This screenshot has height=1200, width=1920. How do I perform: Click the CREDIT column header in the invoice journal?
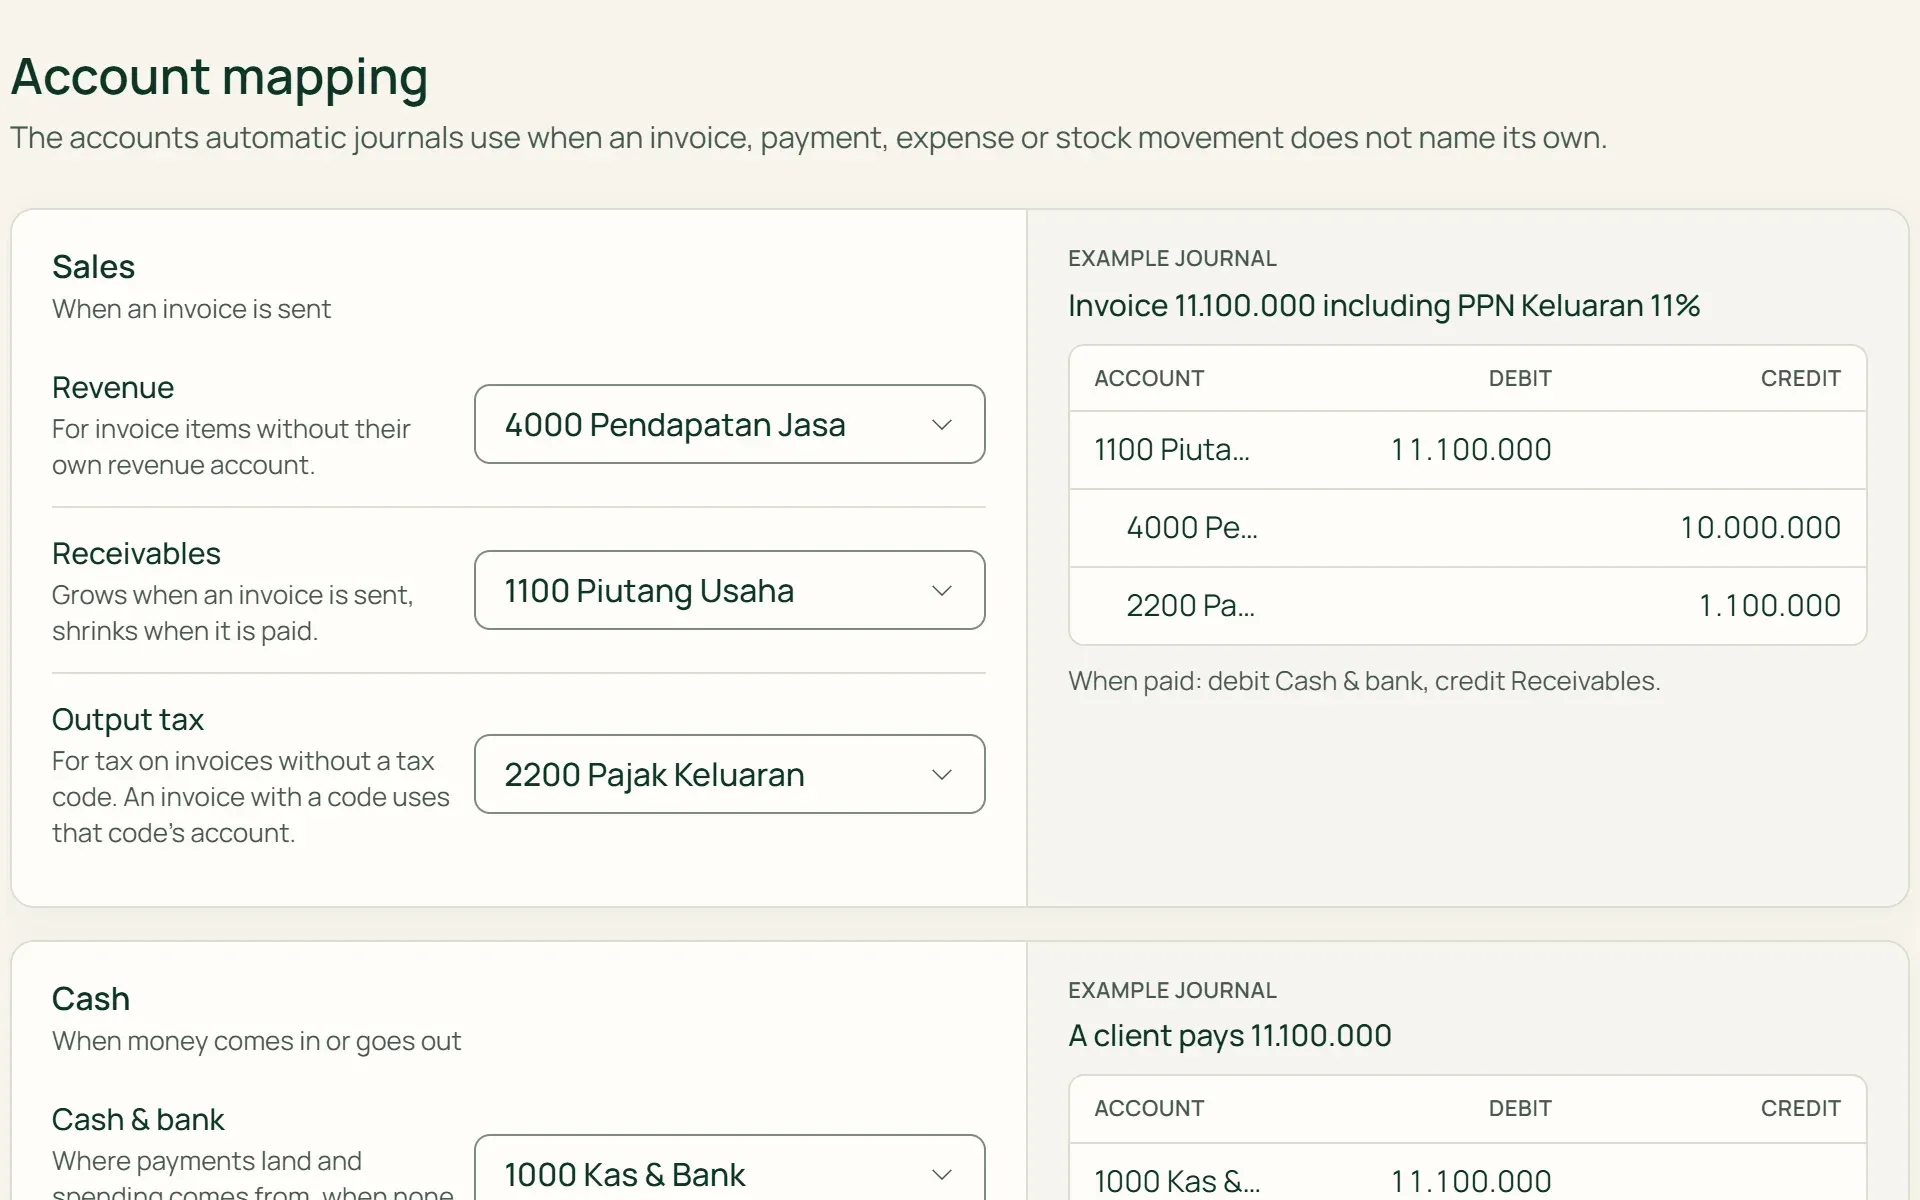[x=1801, y=379]
